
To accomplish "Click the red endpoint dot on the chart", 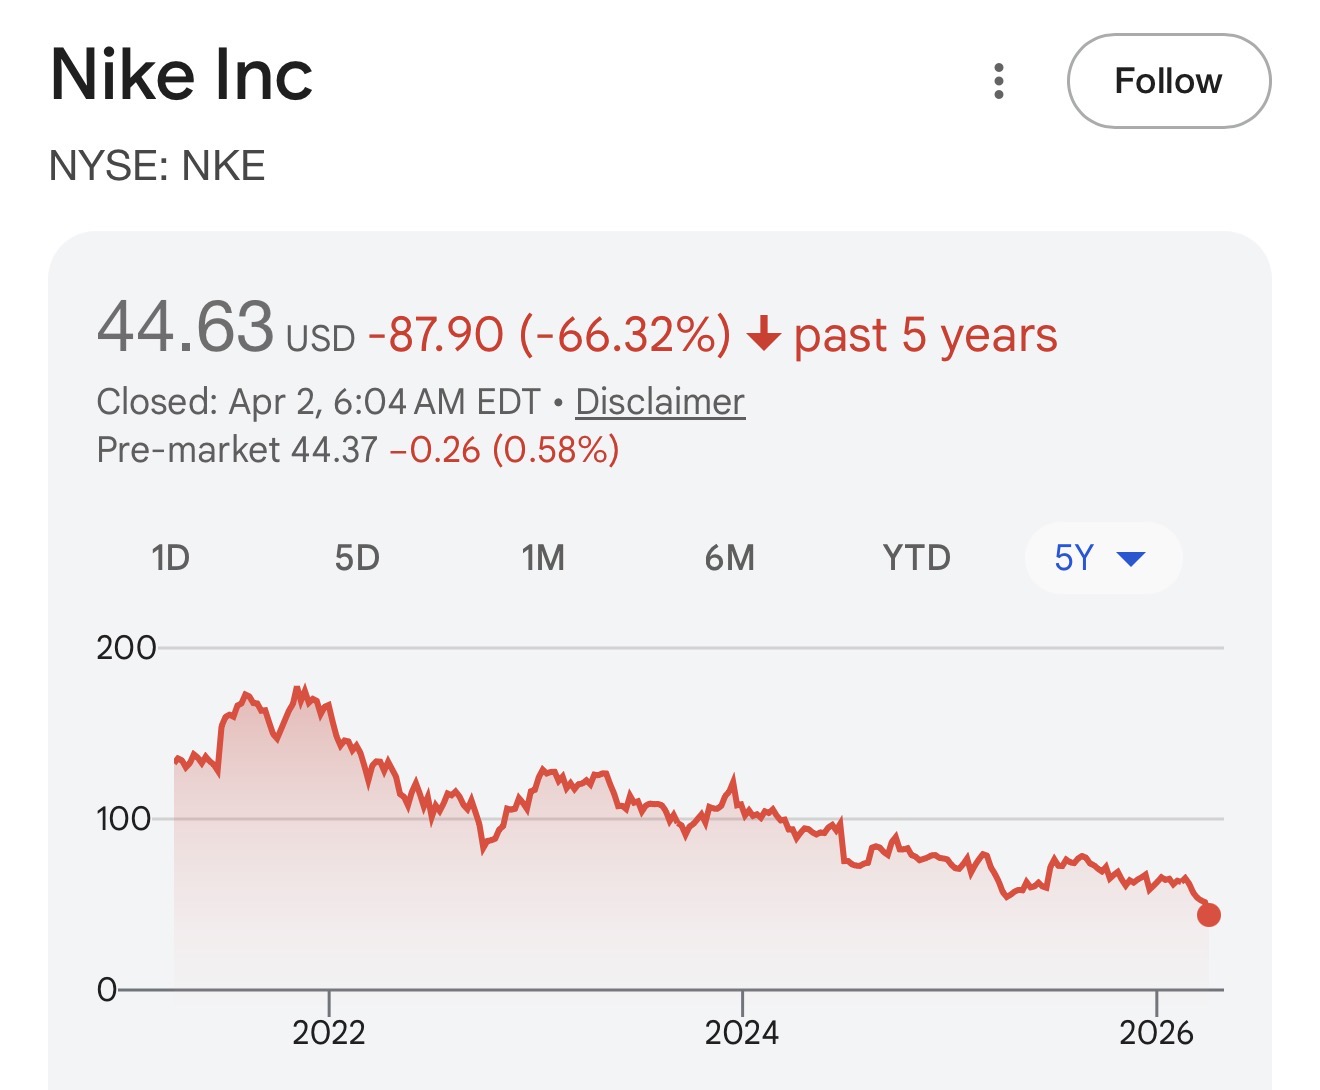I will [1208, 914].
